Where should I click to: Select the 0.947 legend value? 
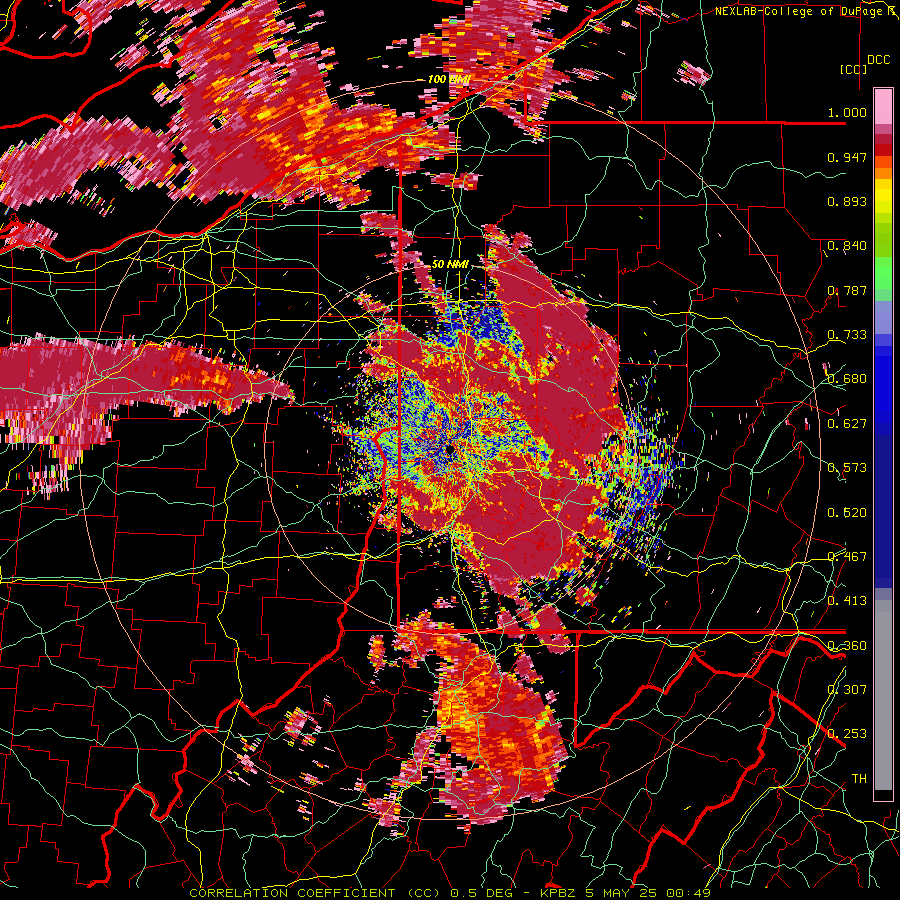coord(847,157)
